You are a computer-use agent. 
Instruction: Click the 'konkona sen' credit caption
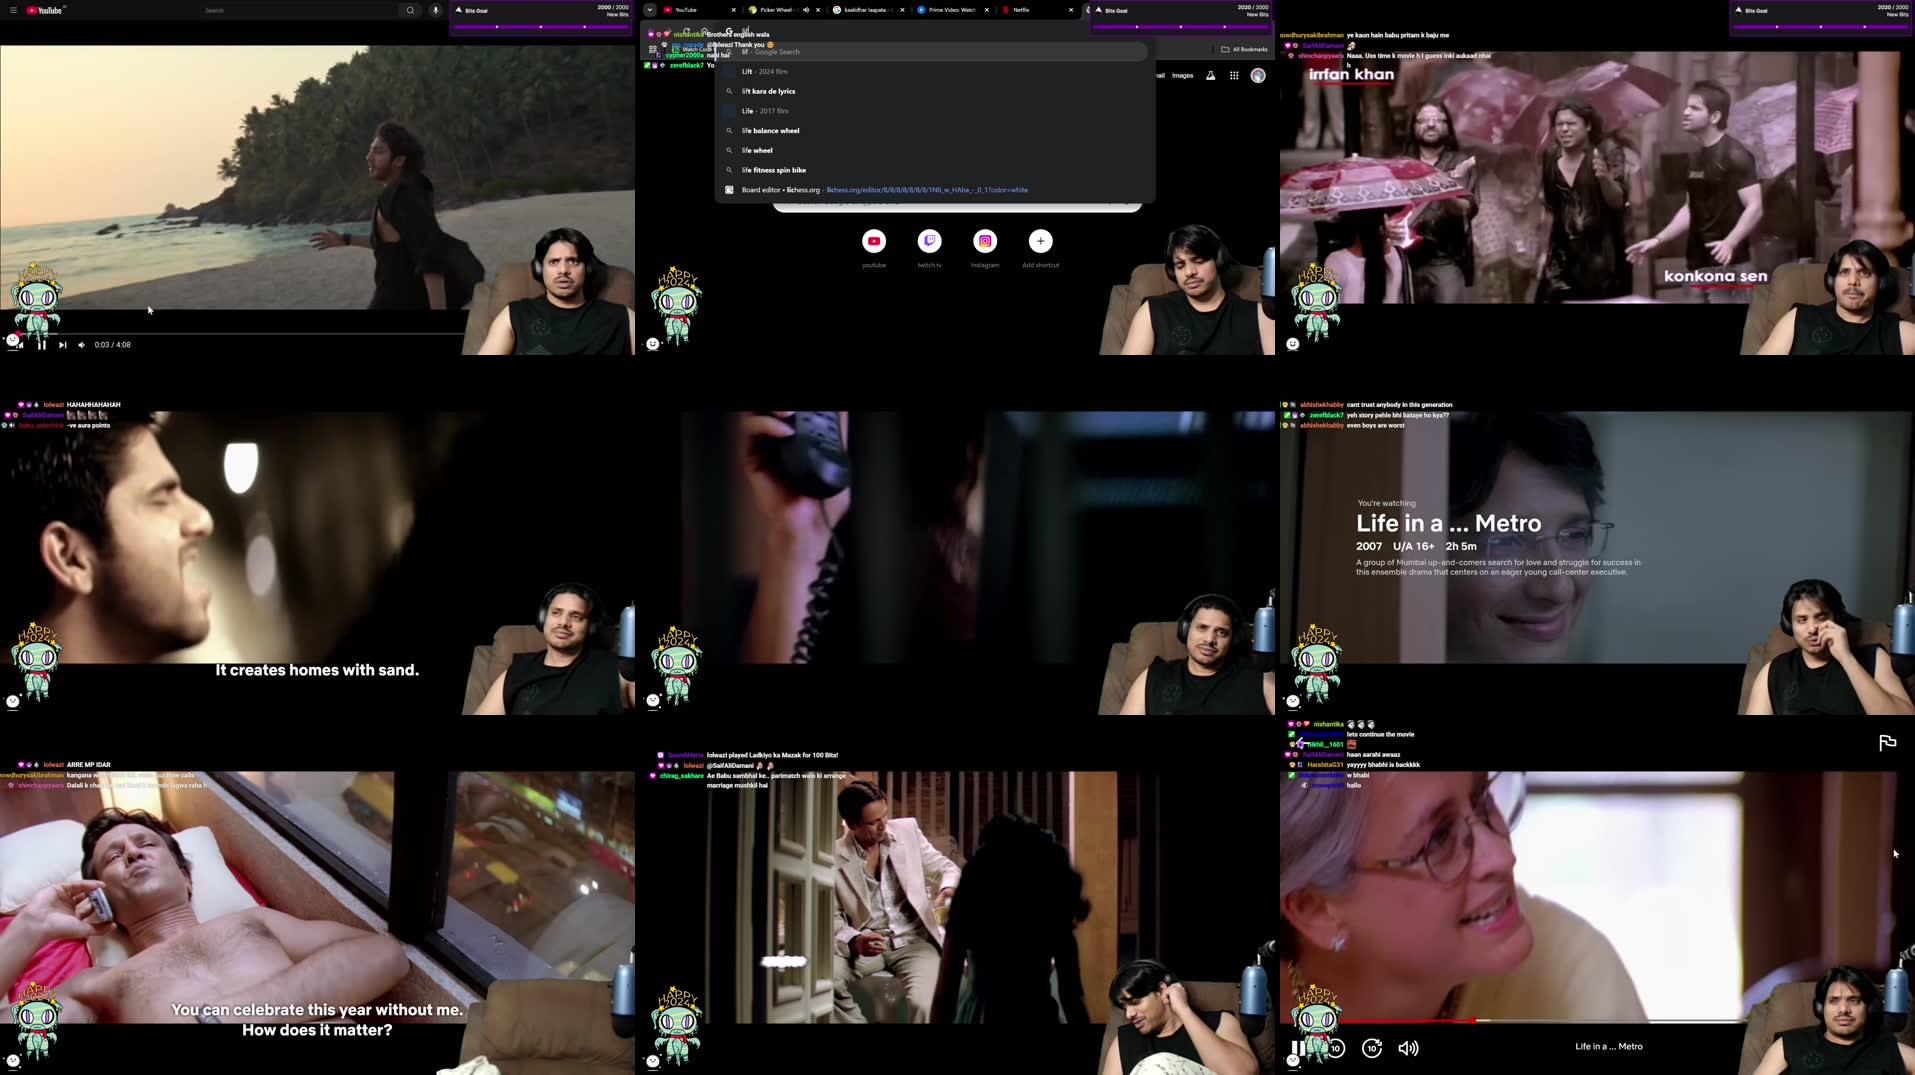pos(1715,276)
